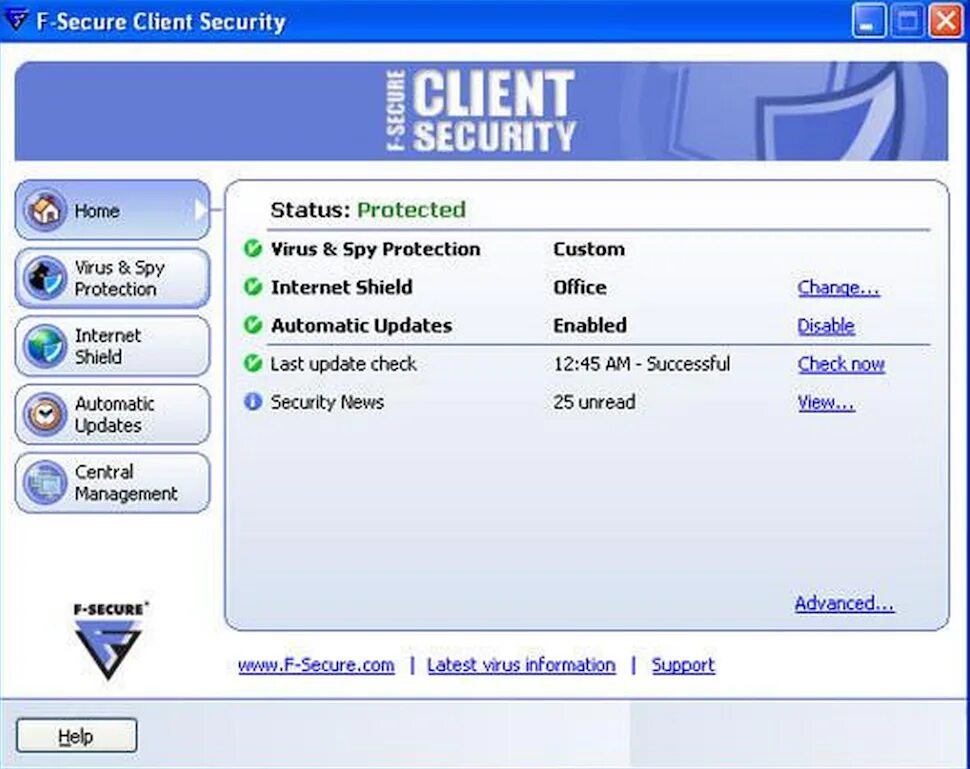Click '12:45 AM - Successful' update result
This screenshot has width=970, height=769.
point(642,364)
